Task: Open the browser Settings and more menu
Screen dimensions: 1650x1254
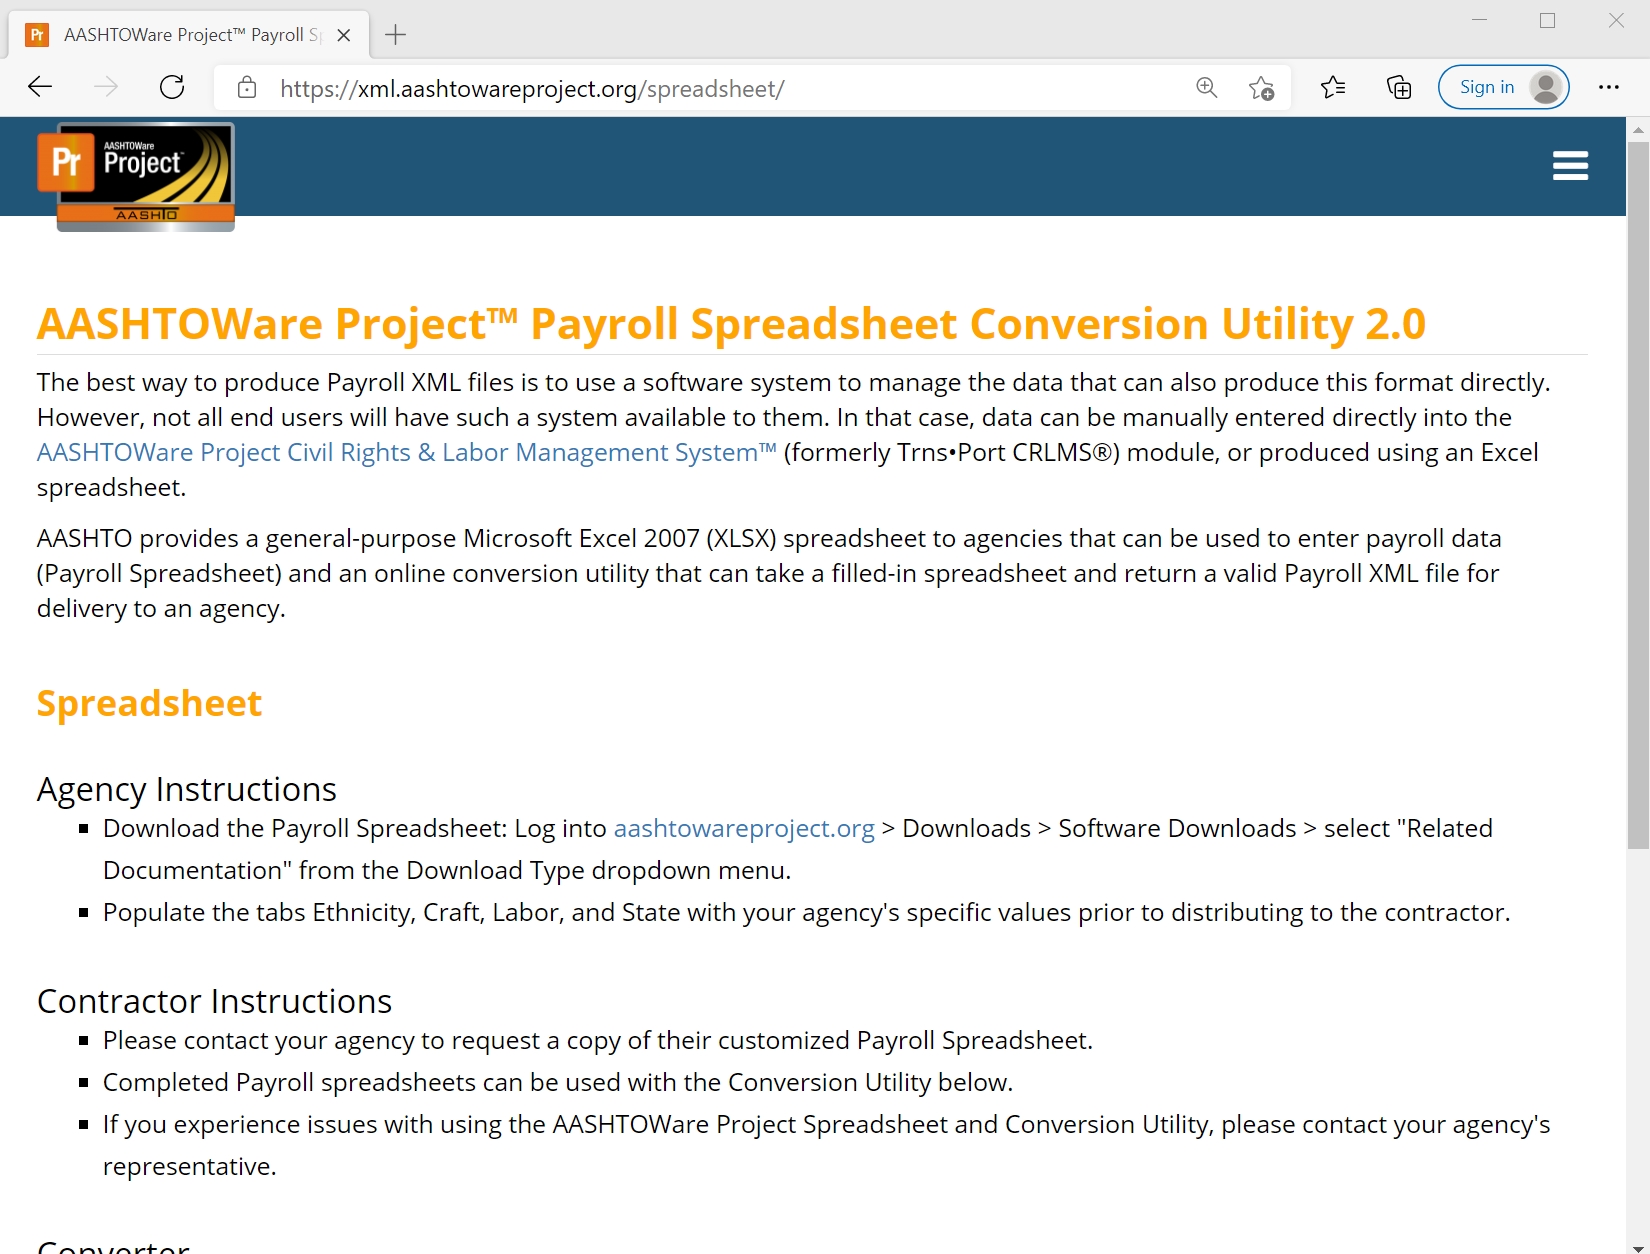Action: coord(1609,87)
